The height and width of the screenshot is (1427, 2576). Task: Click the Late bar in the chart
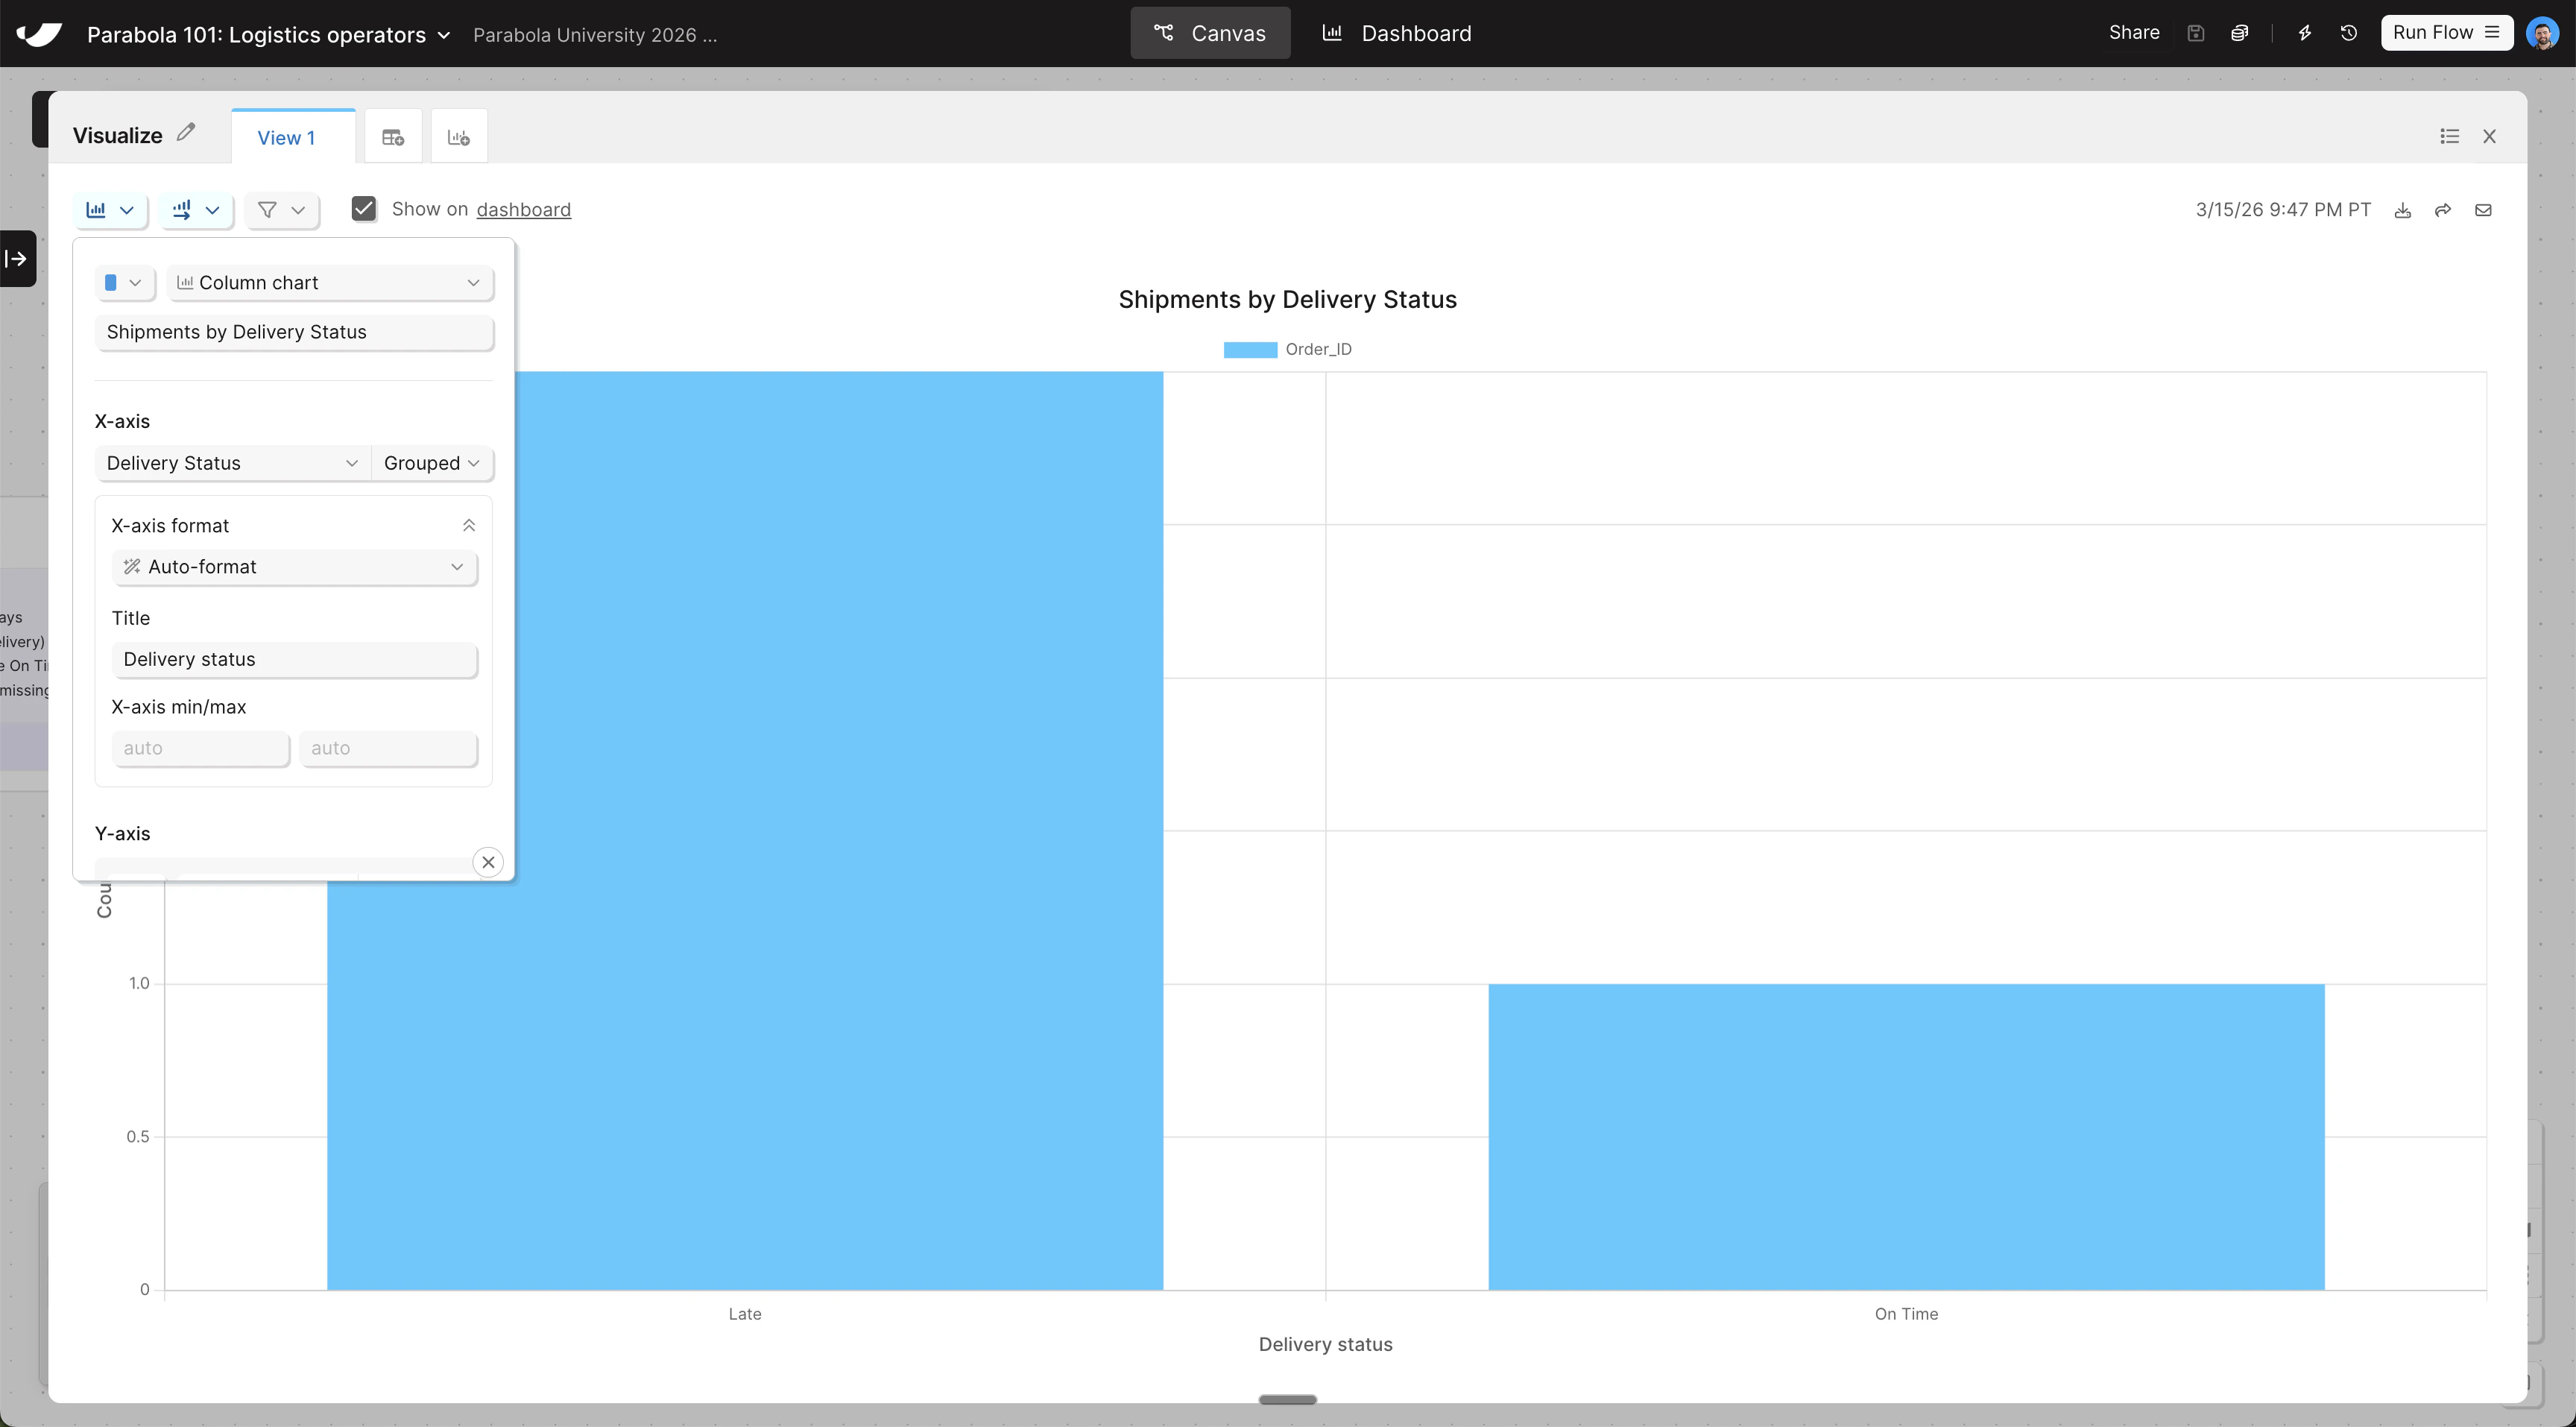click(745, 830)
